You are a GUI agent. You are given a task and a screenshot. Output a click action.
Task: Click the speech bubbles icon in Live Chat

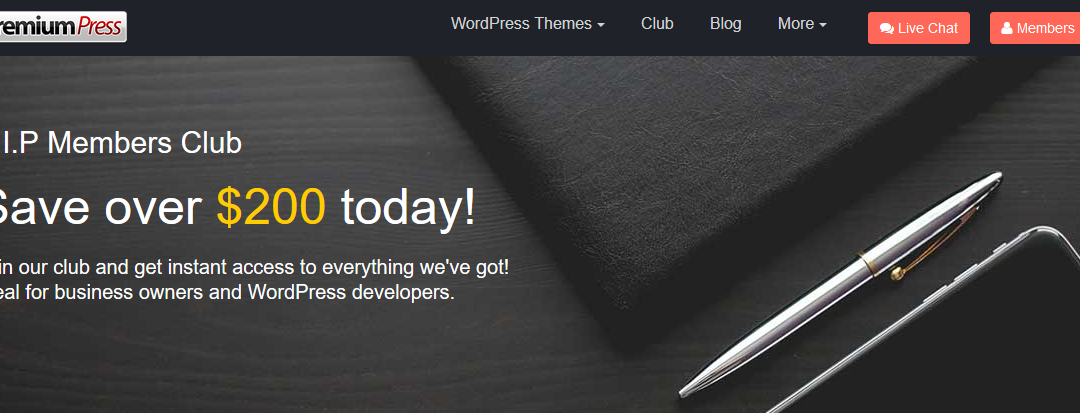(887, 29)
